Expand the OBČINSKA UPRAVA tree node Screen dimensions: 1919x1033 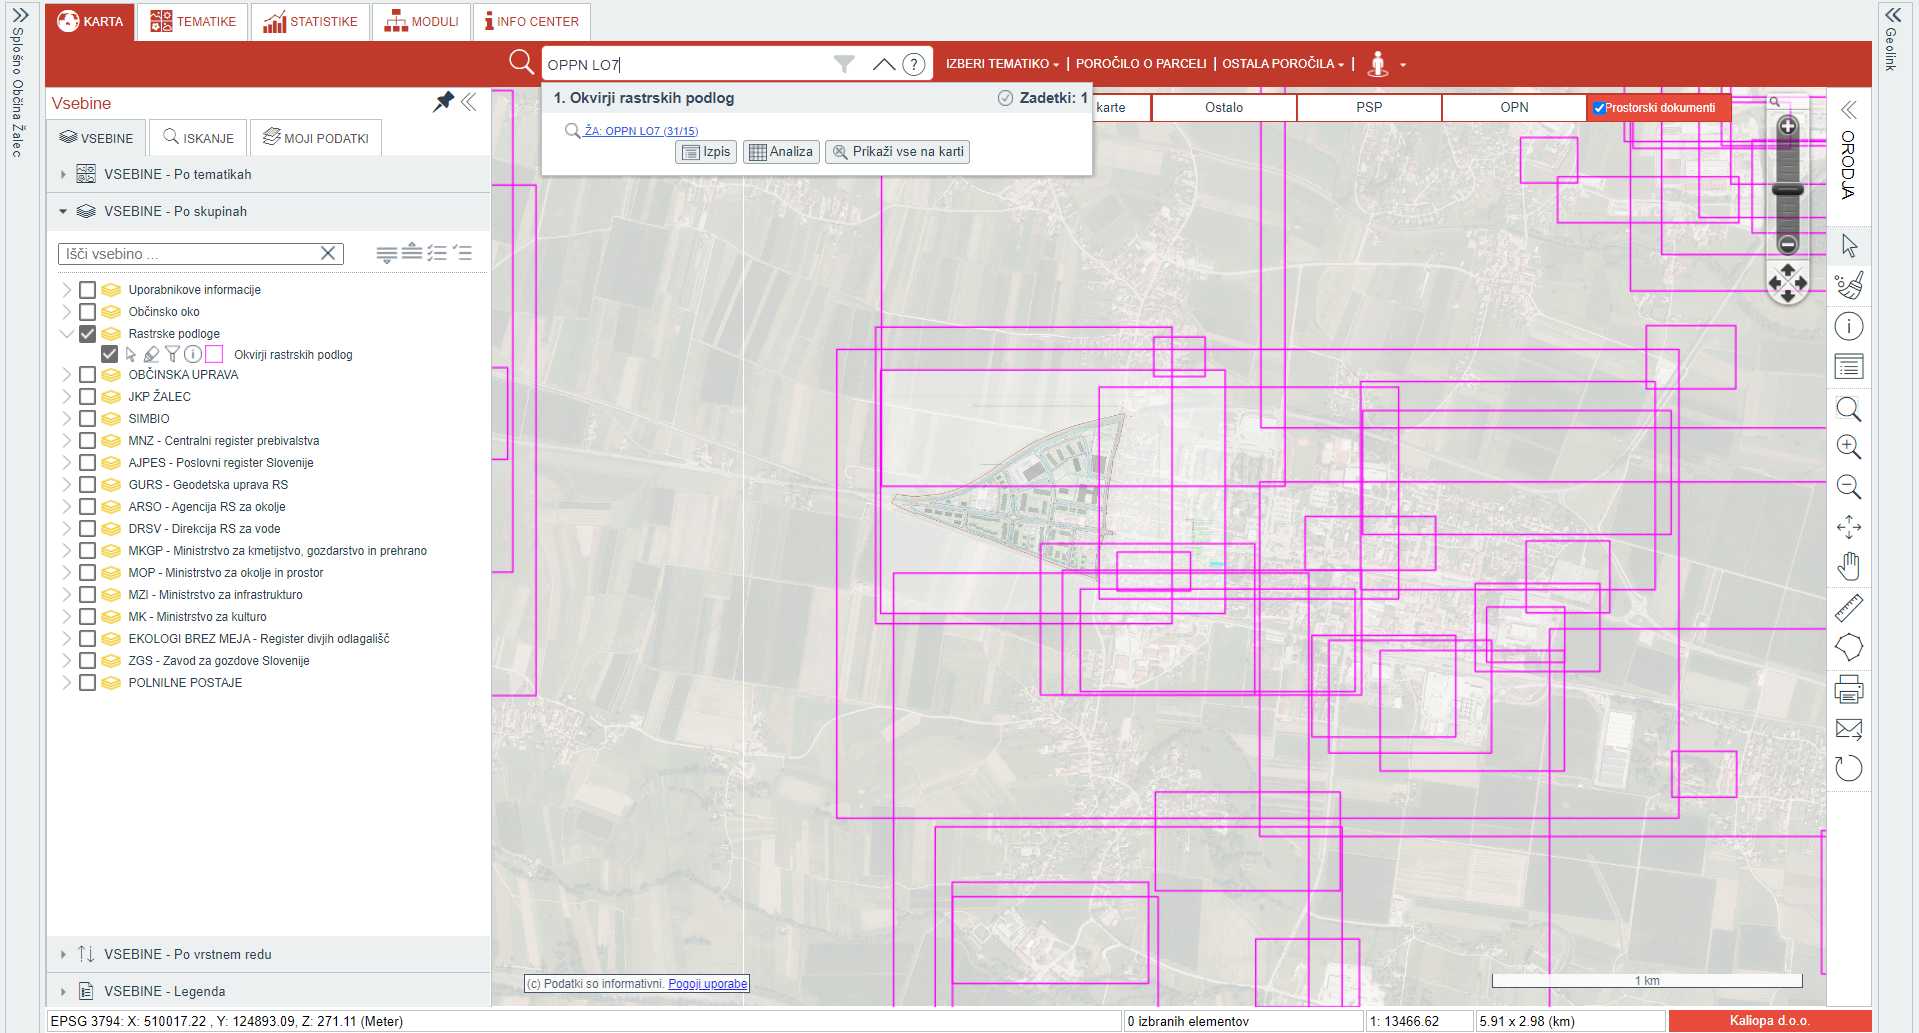click(66, 375)
